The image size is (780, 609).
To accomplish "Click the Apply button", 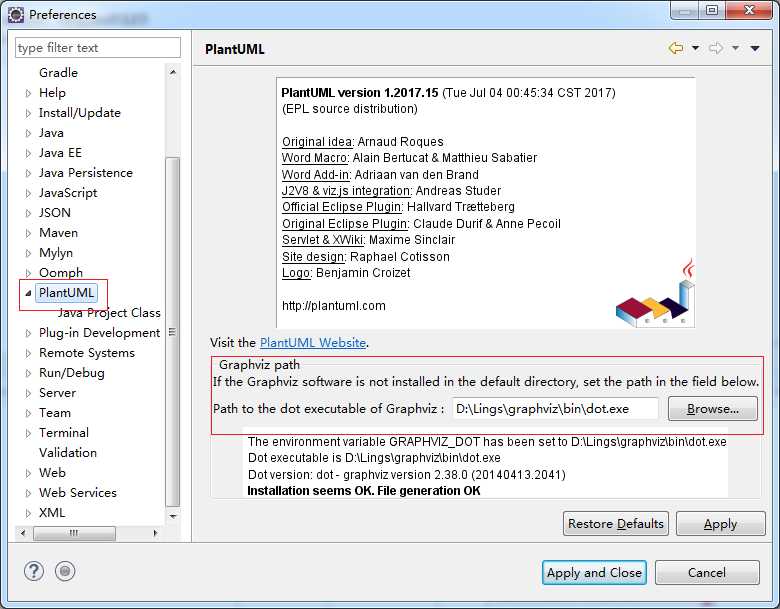I will coord(720,524).
